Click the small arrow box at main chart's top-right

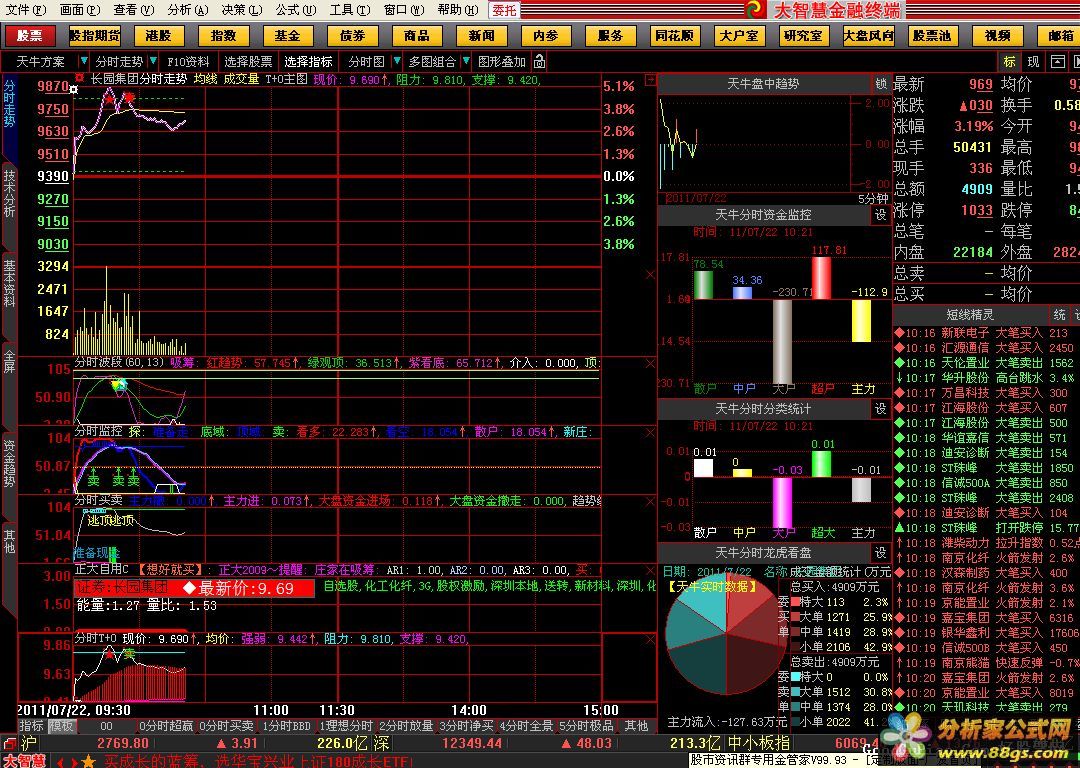[650, 81]
